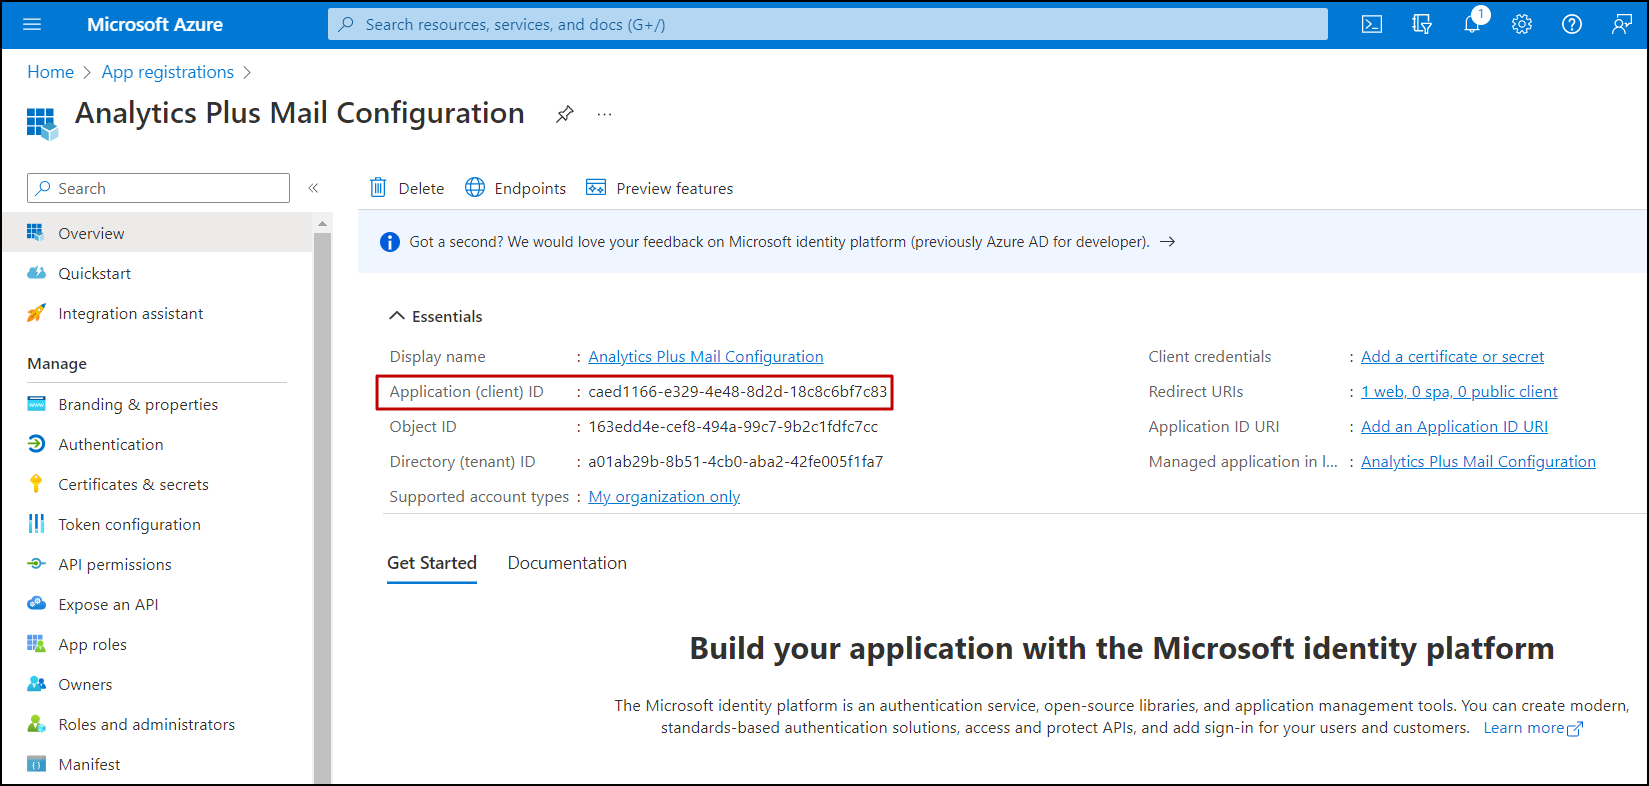Click the App registrations breadcrumb
The width and height of the screenshot is (1649, 786).
167,72
